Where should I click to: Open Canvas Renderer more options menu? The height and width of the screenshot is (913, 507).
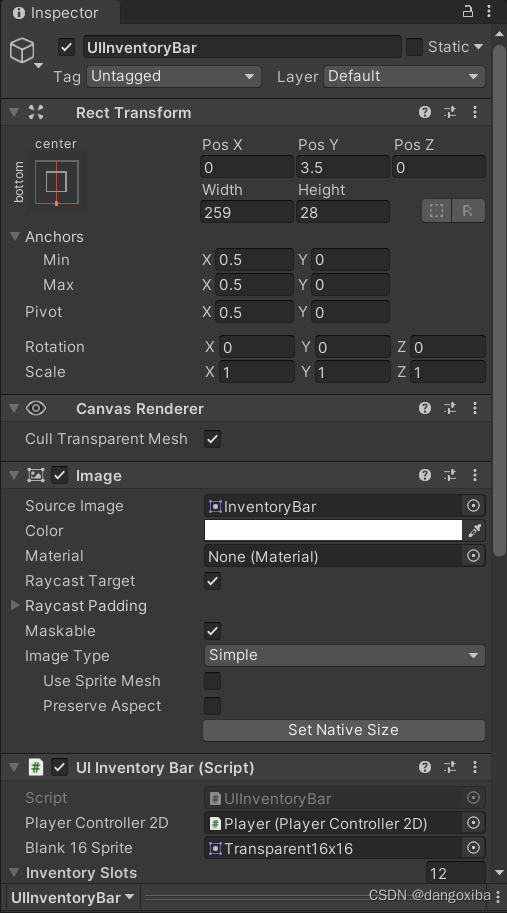(475, 408)
